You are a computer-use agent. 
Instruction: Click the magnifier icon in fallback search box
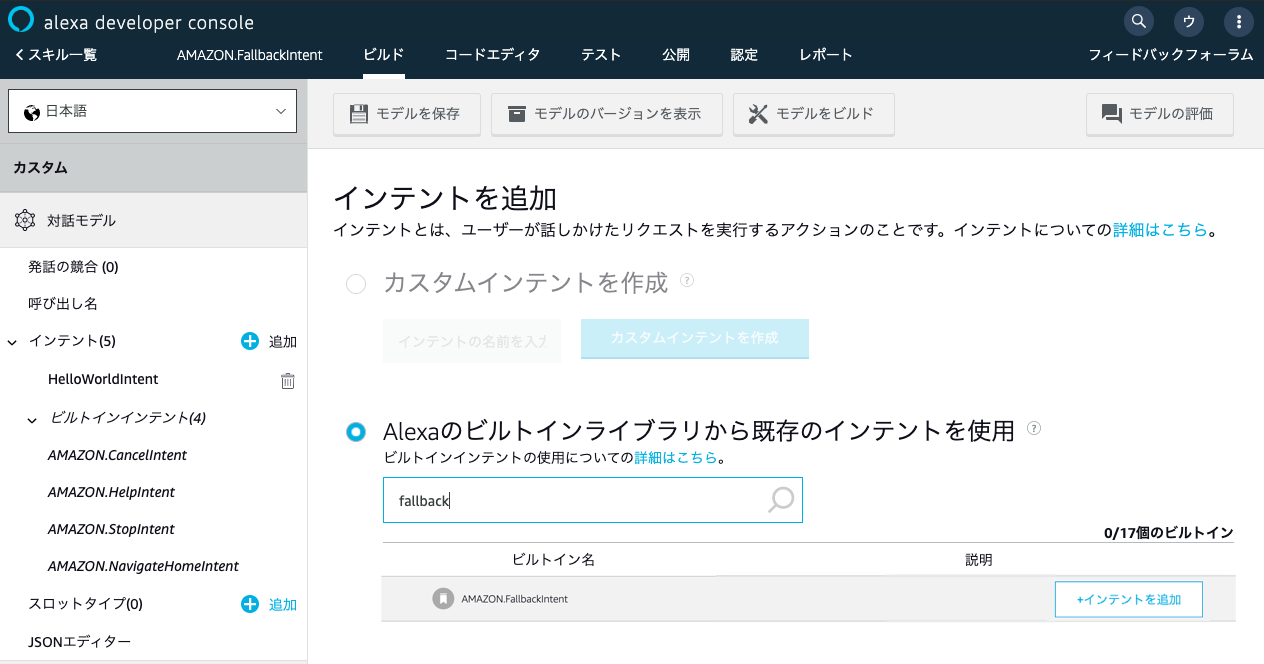click(x=780, y=500)
